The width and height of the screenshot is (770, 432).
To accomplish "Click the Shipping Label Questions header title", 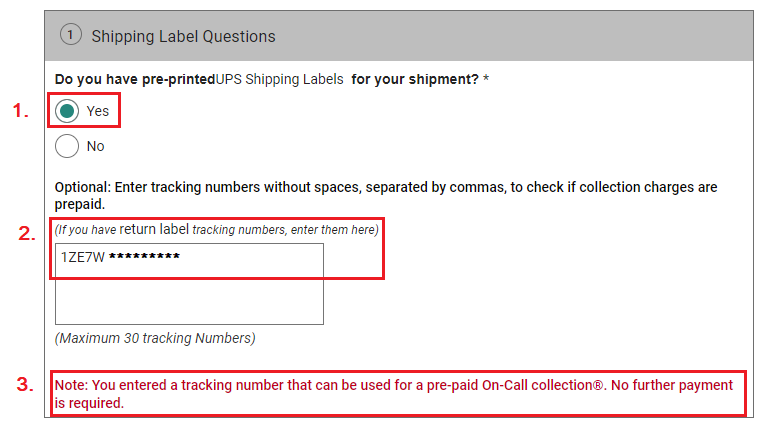I will (183, 36).
